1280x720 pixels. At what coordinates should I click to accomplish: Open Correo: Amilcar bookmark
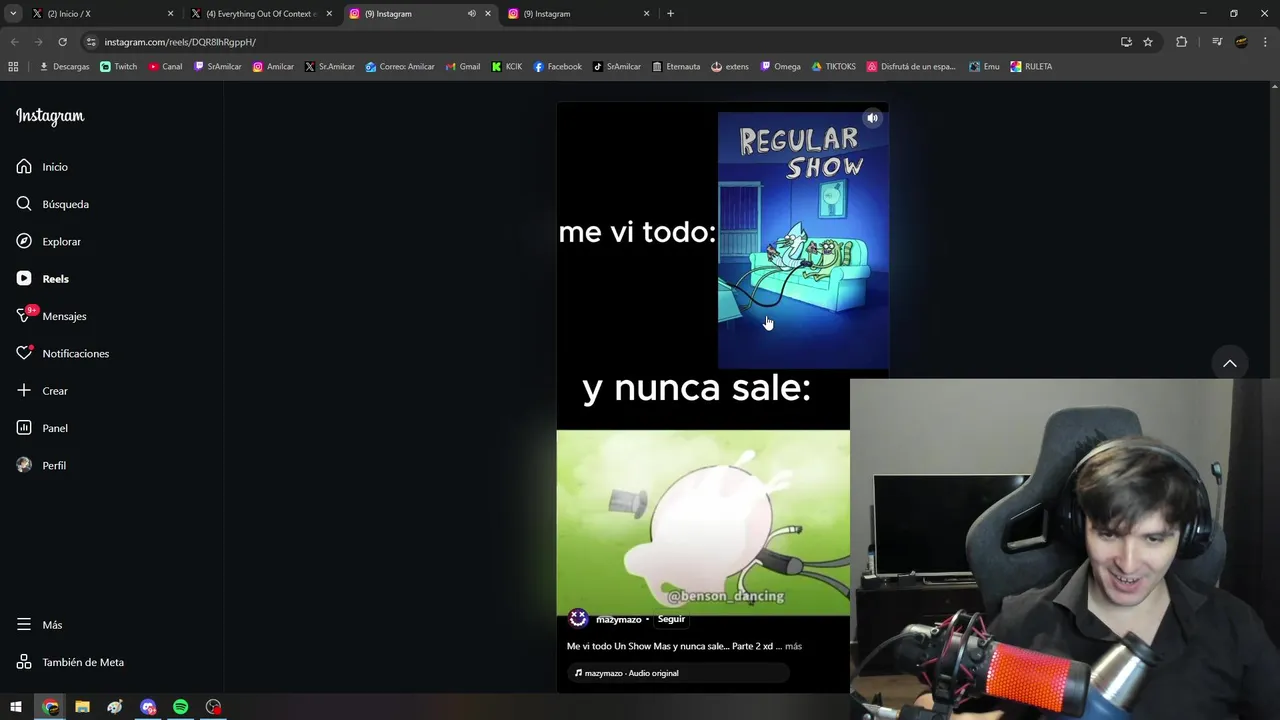click(400, 67)
